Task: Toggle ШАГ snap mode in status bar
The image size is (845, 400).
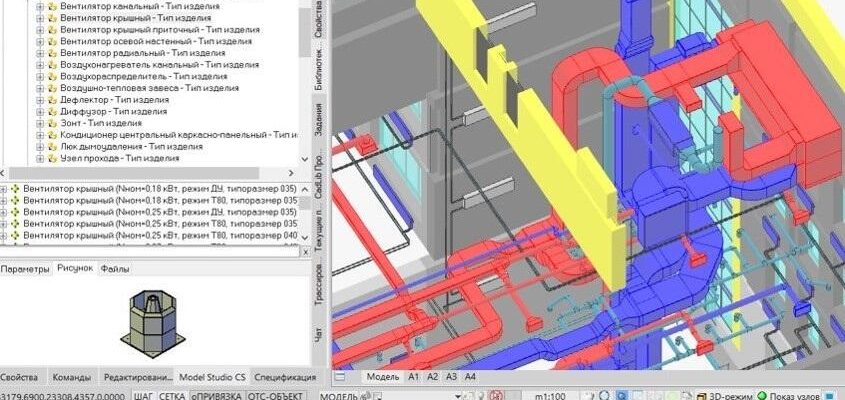Action: pos(143,394)
